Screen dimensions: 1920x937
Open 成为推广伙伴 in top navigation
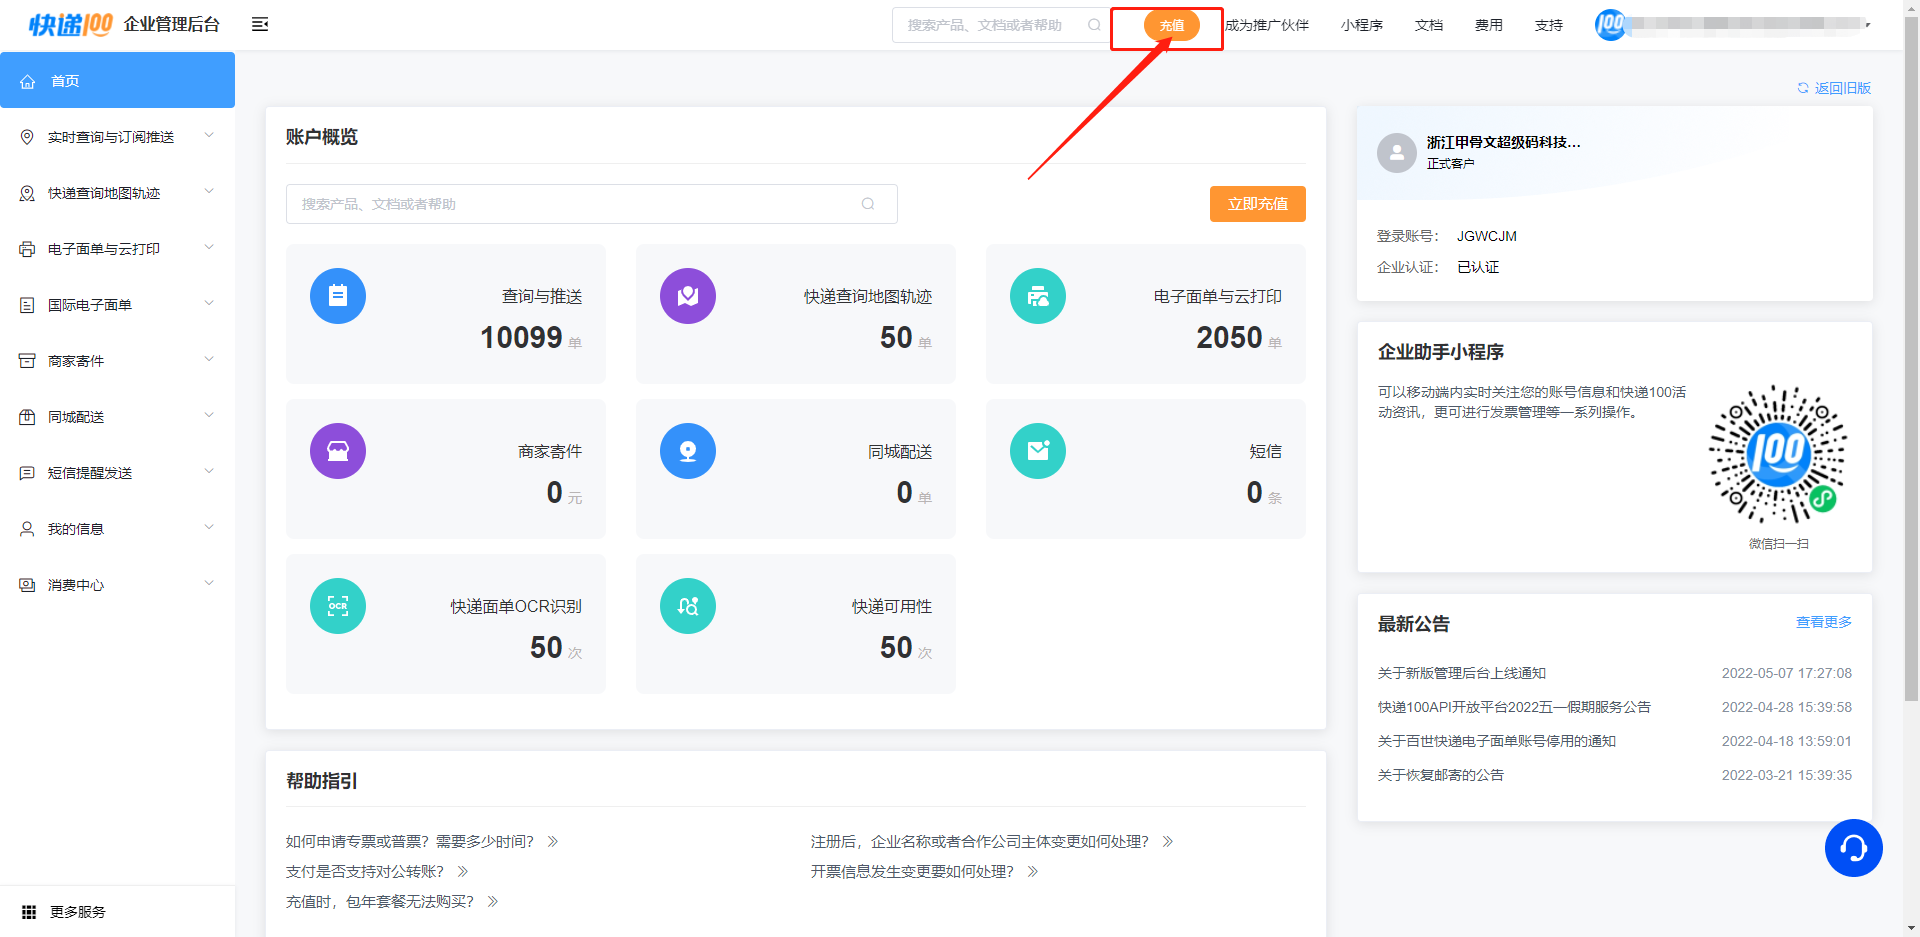[x=1267, y=25]
